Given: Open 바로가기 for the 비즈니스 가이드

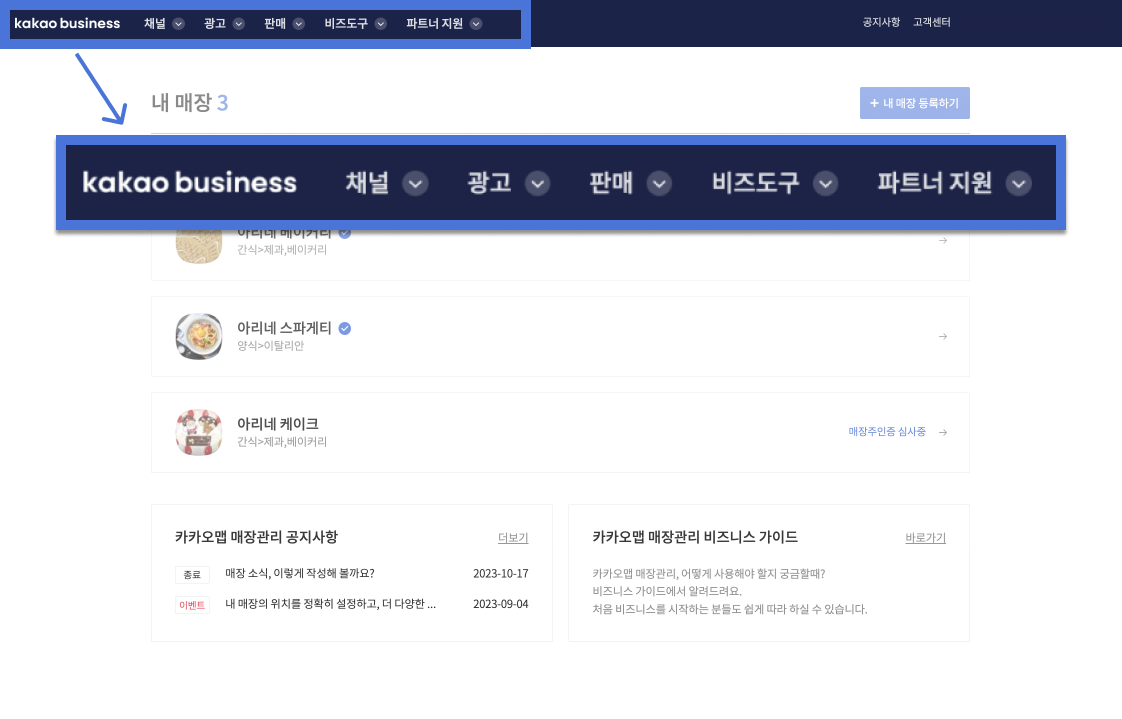Looking at the screenshot, I should 925,538.
